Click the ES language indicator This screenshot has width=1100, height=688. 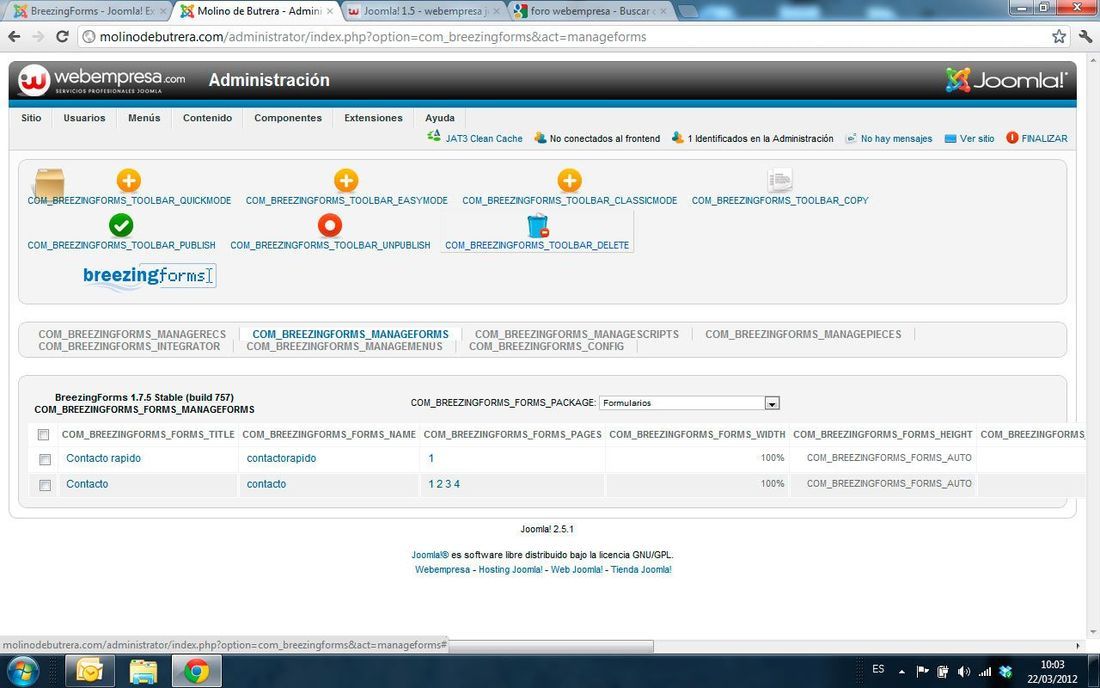878,669
